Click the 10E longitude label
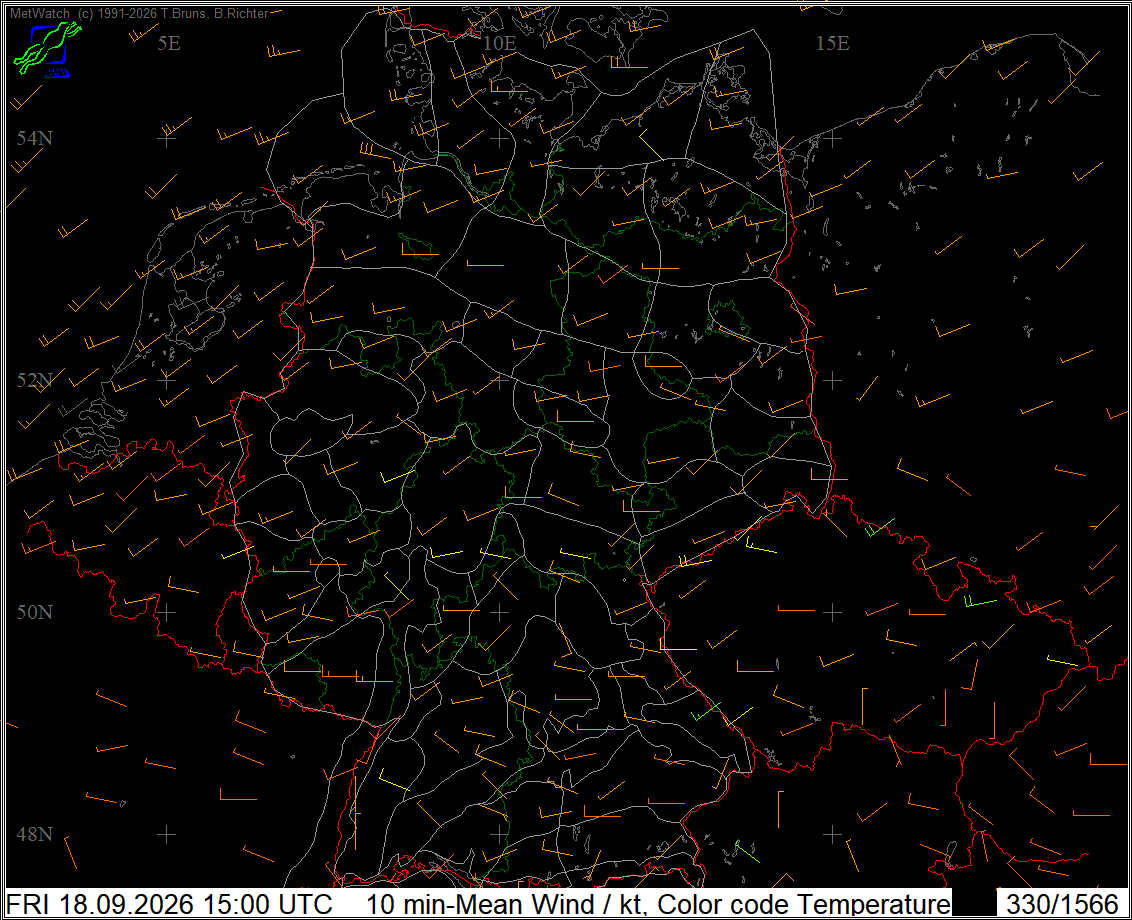 pos(500,43)
